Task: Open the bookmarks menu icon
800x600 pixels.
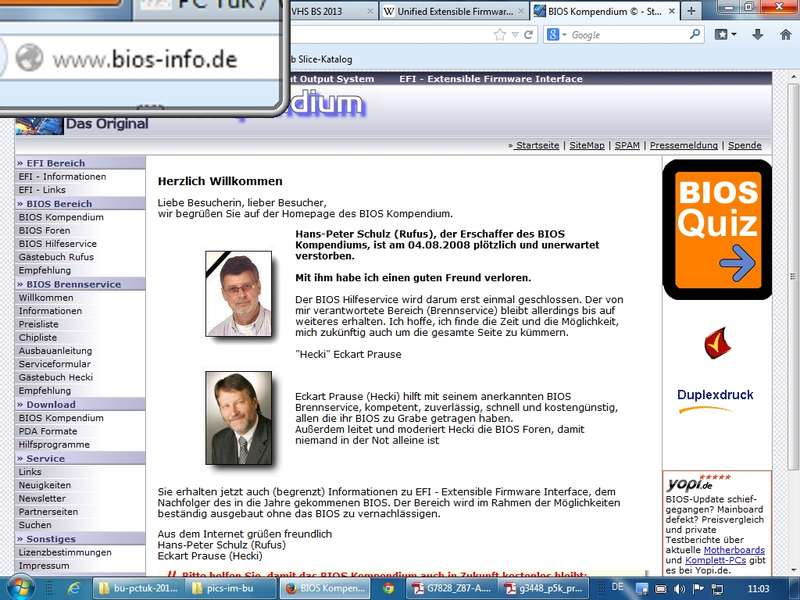Action: coord(725,34)
